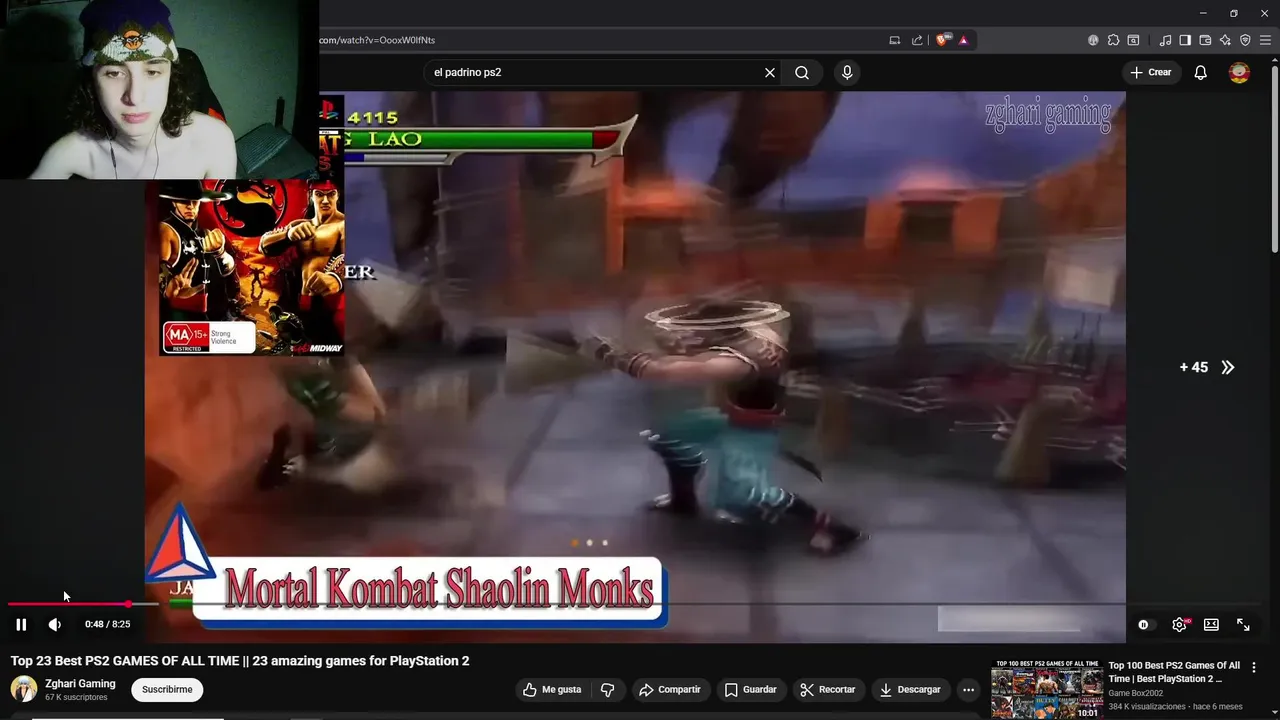Screen dimensions: 1280x720
Task: Open Brave Shields lion icon
Action: 943,40
